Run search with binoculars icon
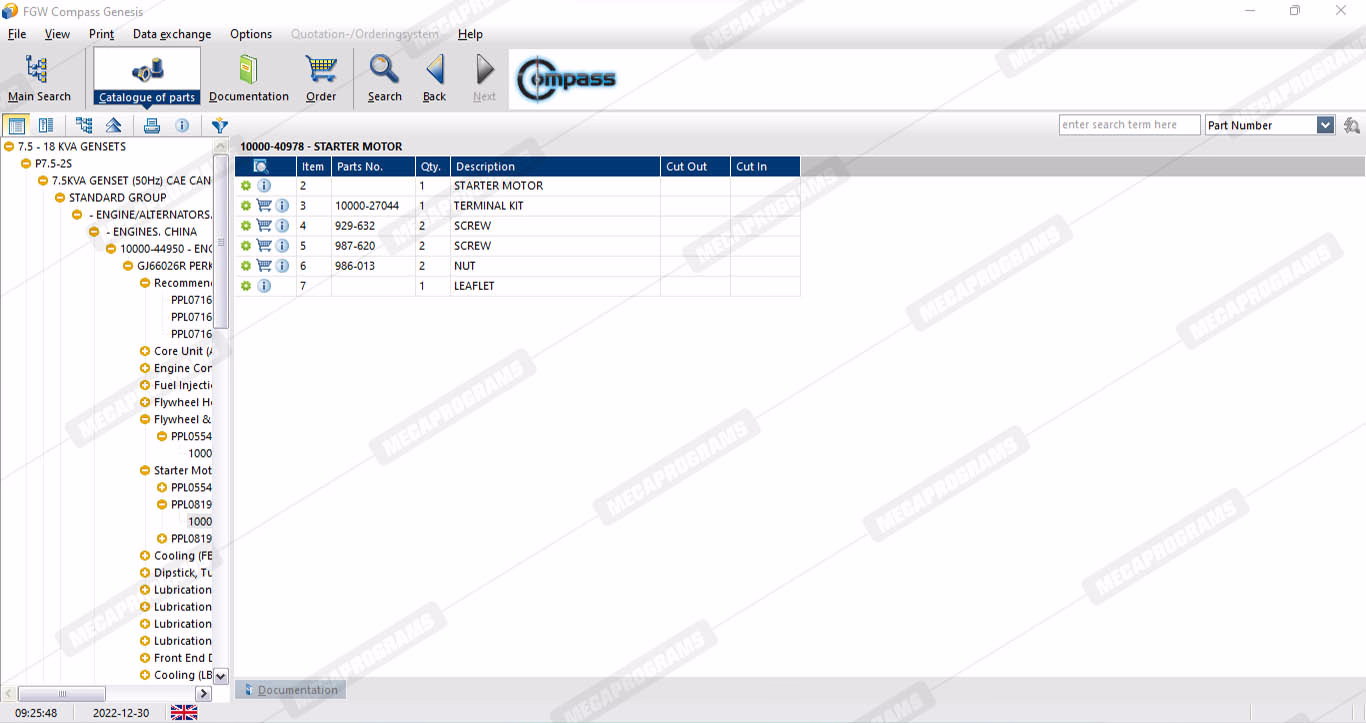1366x723 pixels. click(x=1351, y=125)
